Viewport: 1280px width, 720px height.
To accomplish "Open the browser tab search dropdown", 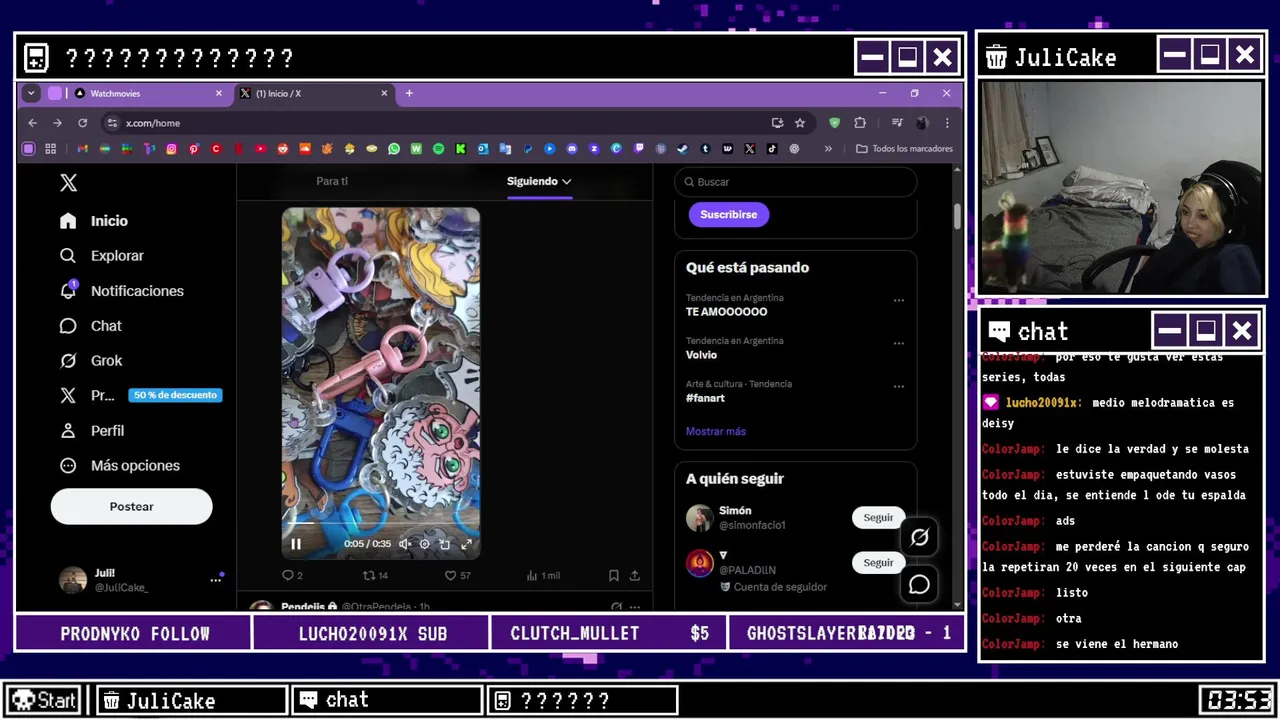I will tap(31, 93).
